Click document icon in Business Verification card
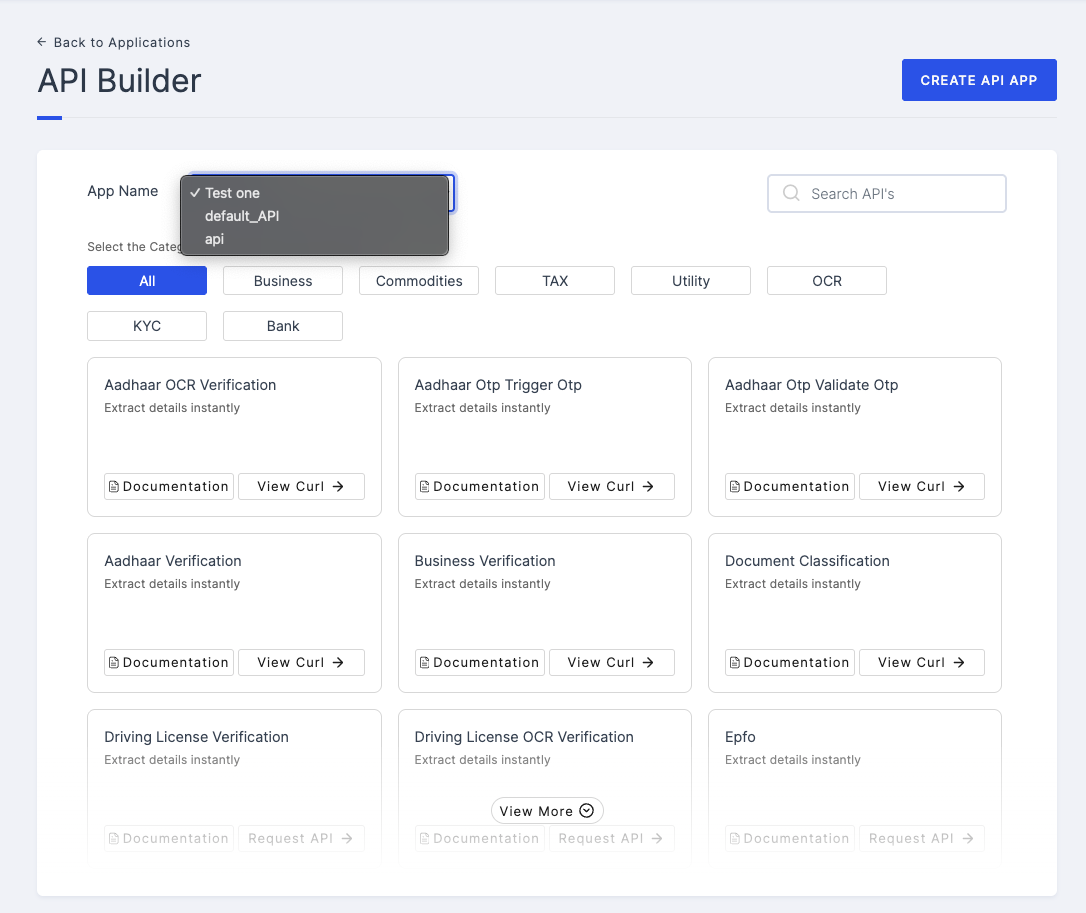The height and width of the screenshot is (913, 1086). [425, 663]
